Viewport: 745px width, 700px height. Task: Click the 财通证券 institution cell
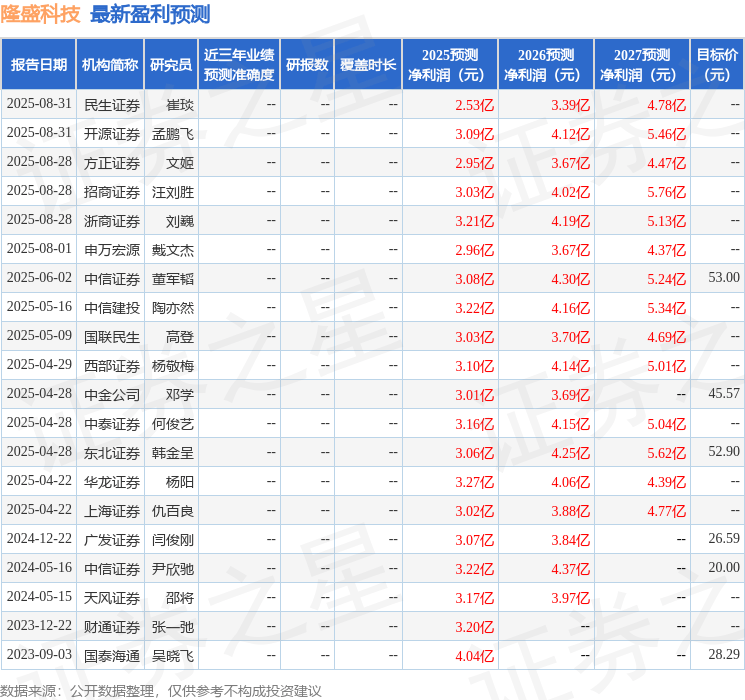[x=112, y=627]
